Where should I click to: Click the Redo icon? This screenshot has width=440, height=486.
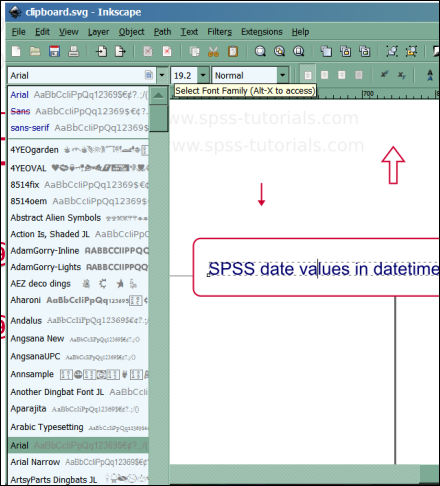167,51
